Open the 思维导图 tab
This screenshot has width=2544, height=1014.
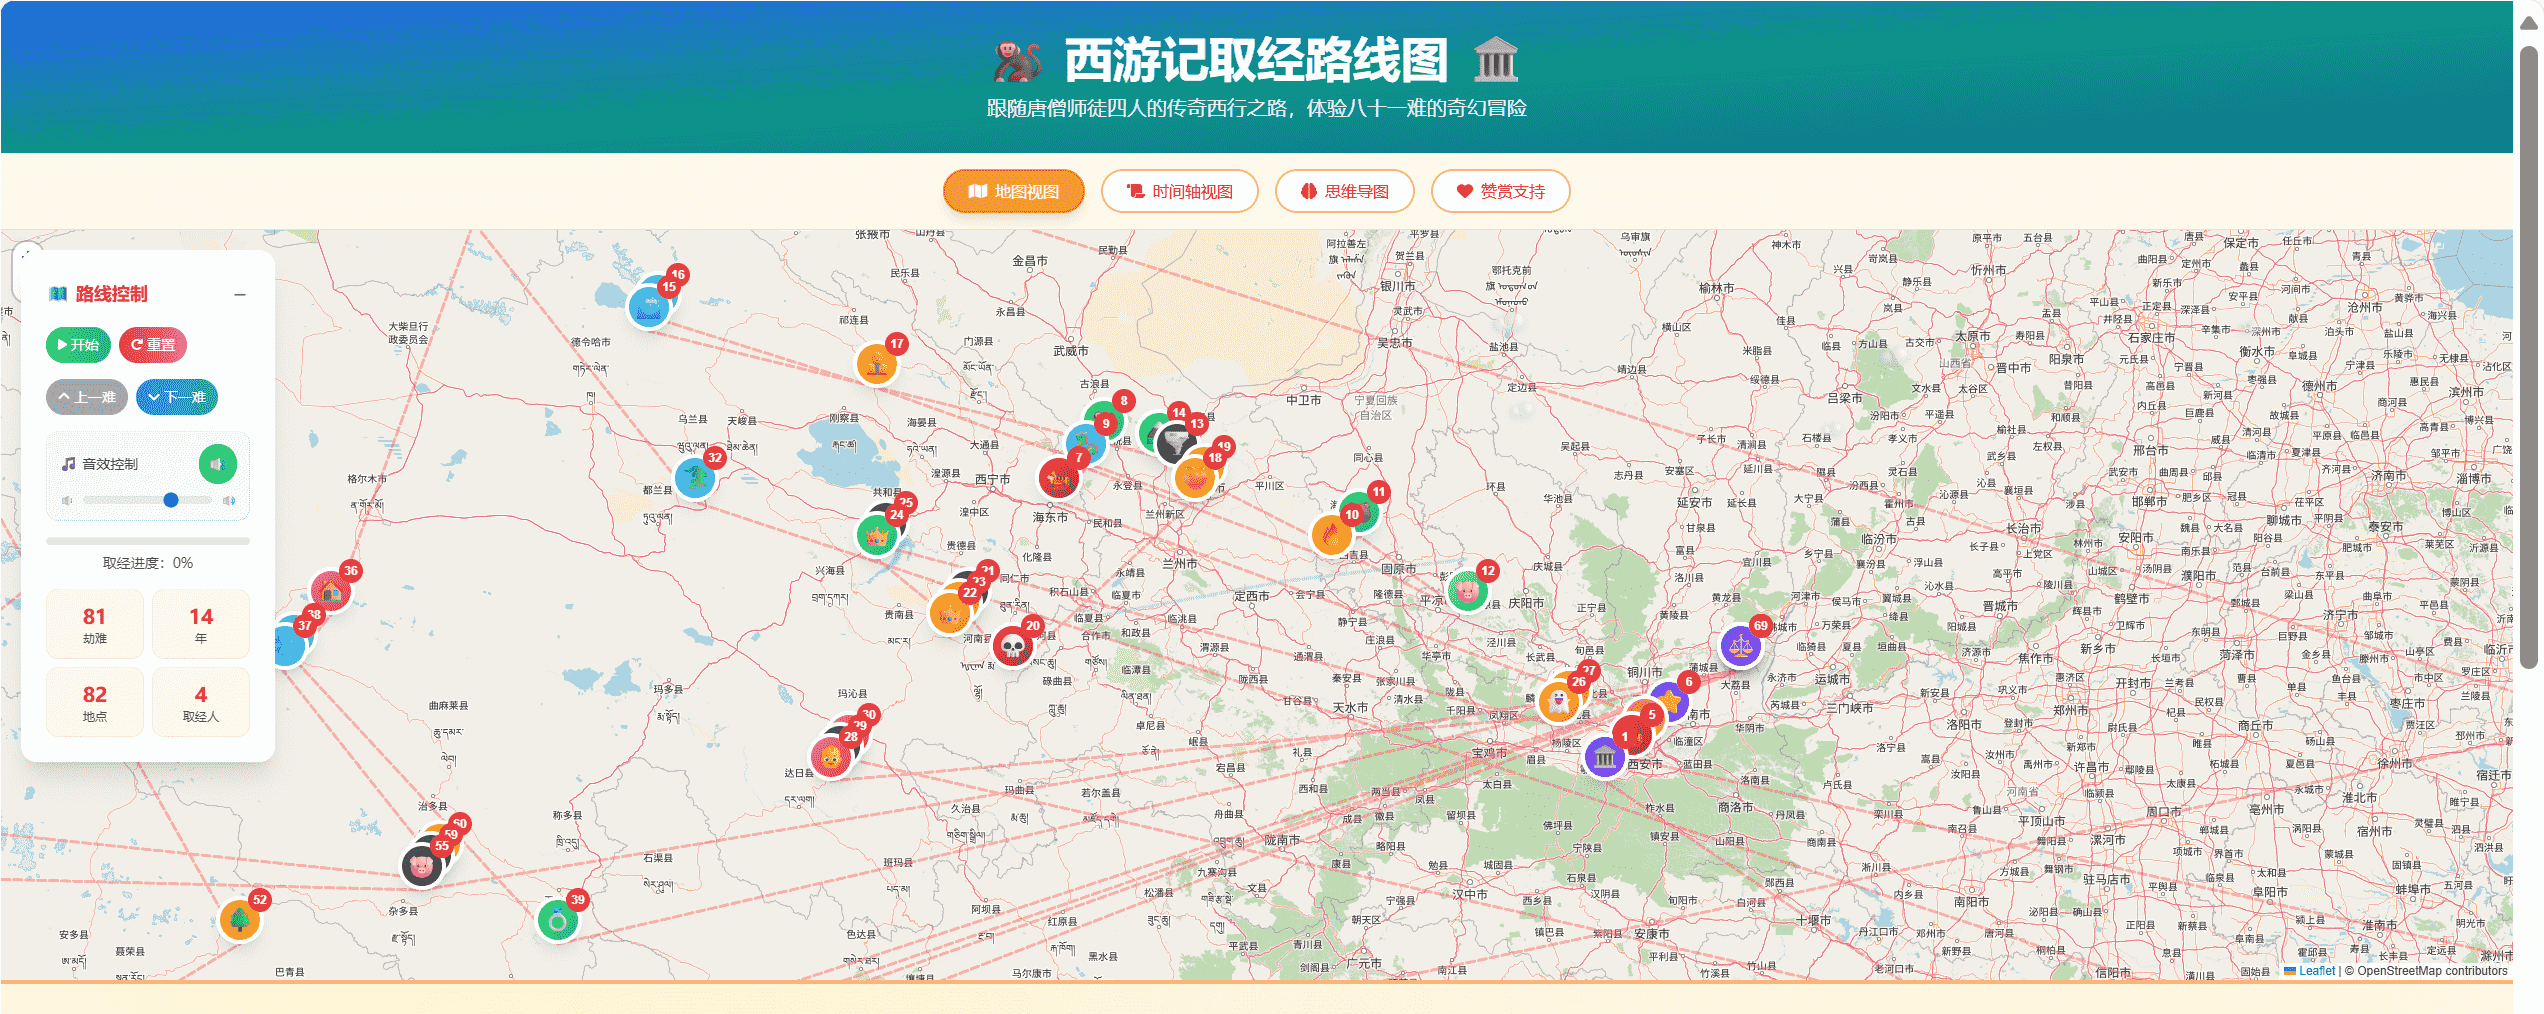coord(1344,191)
